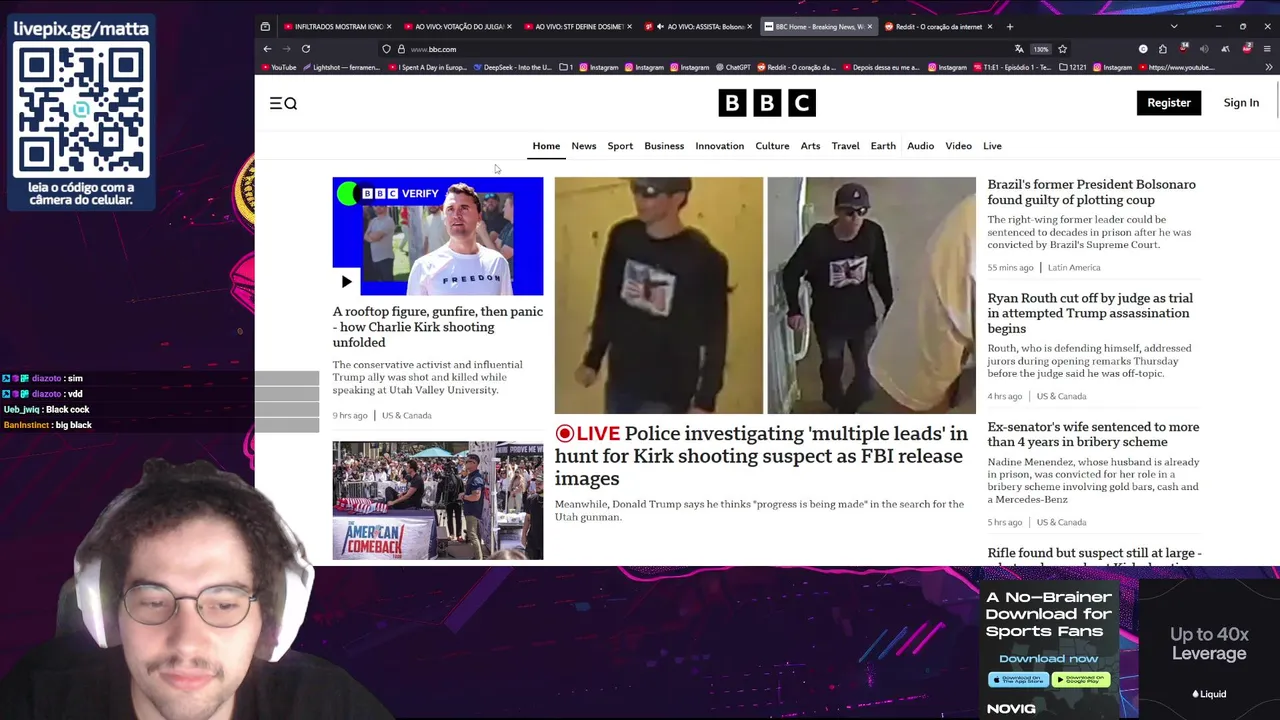Switch to the AO VIVO: ASSISTA: Bolsona tab
This screenshot has width=1280, height=720.
(x=698, y=27)
